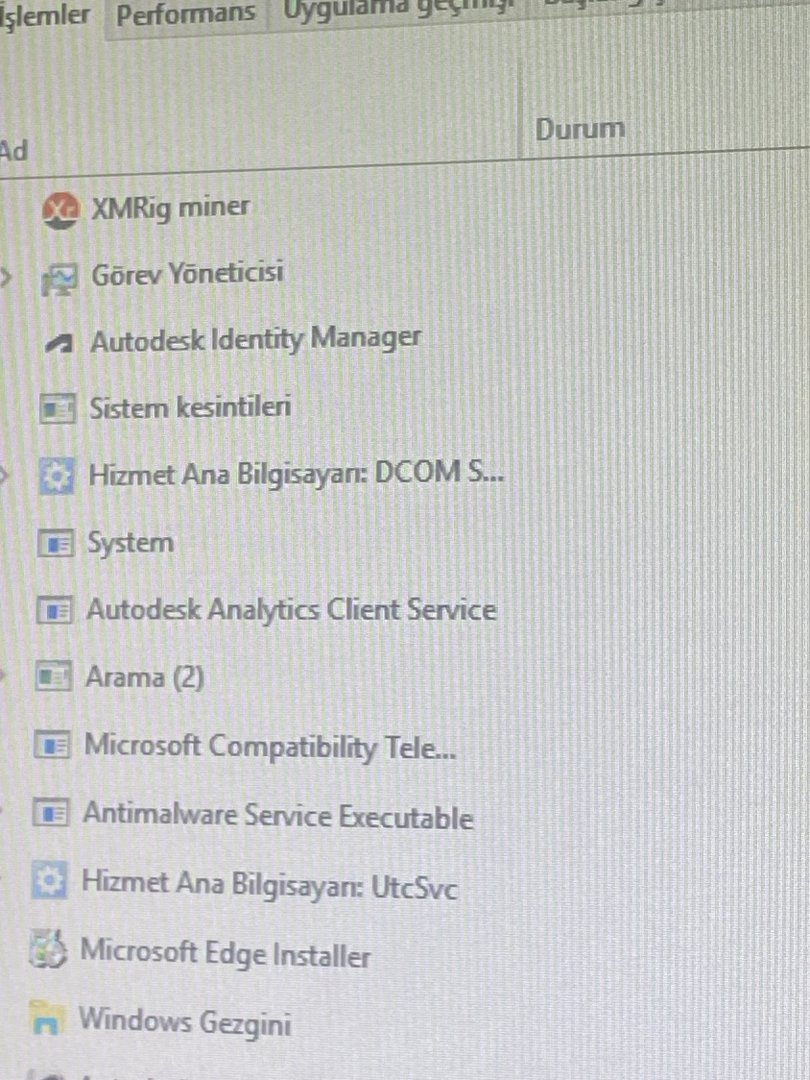Select the XMRig miner process name

(x=170, y=207)
